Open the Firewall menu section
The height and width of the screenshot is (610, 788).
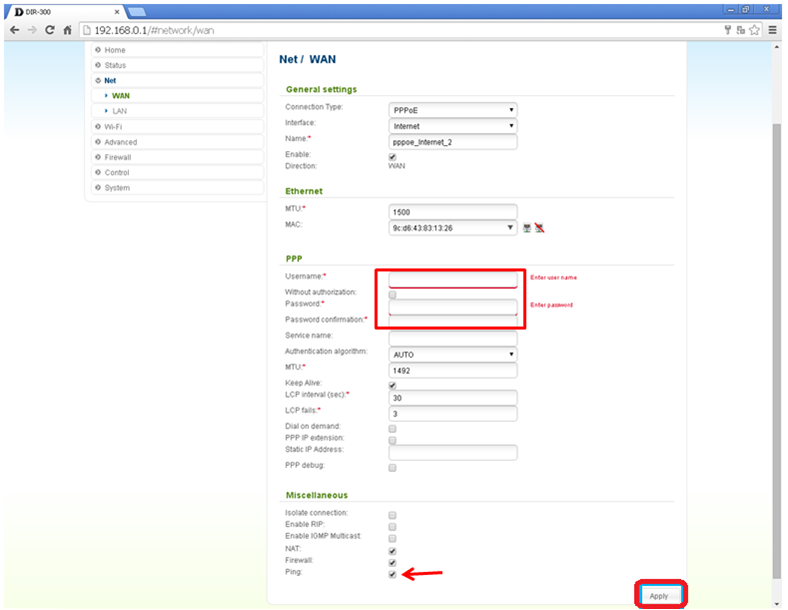(117, 157)
